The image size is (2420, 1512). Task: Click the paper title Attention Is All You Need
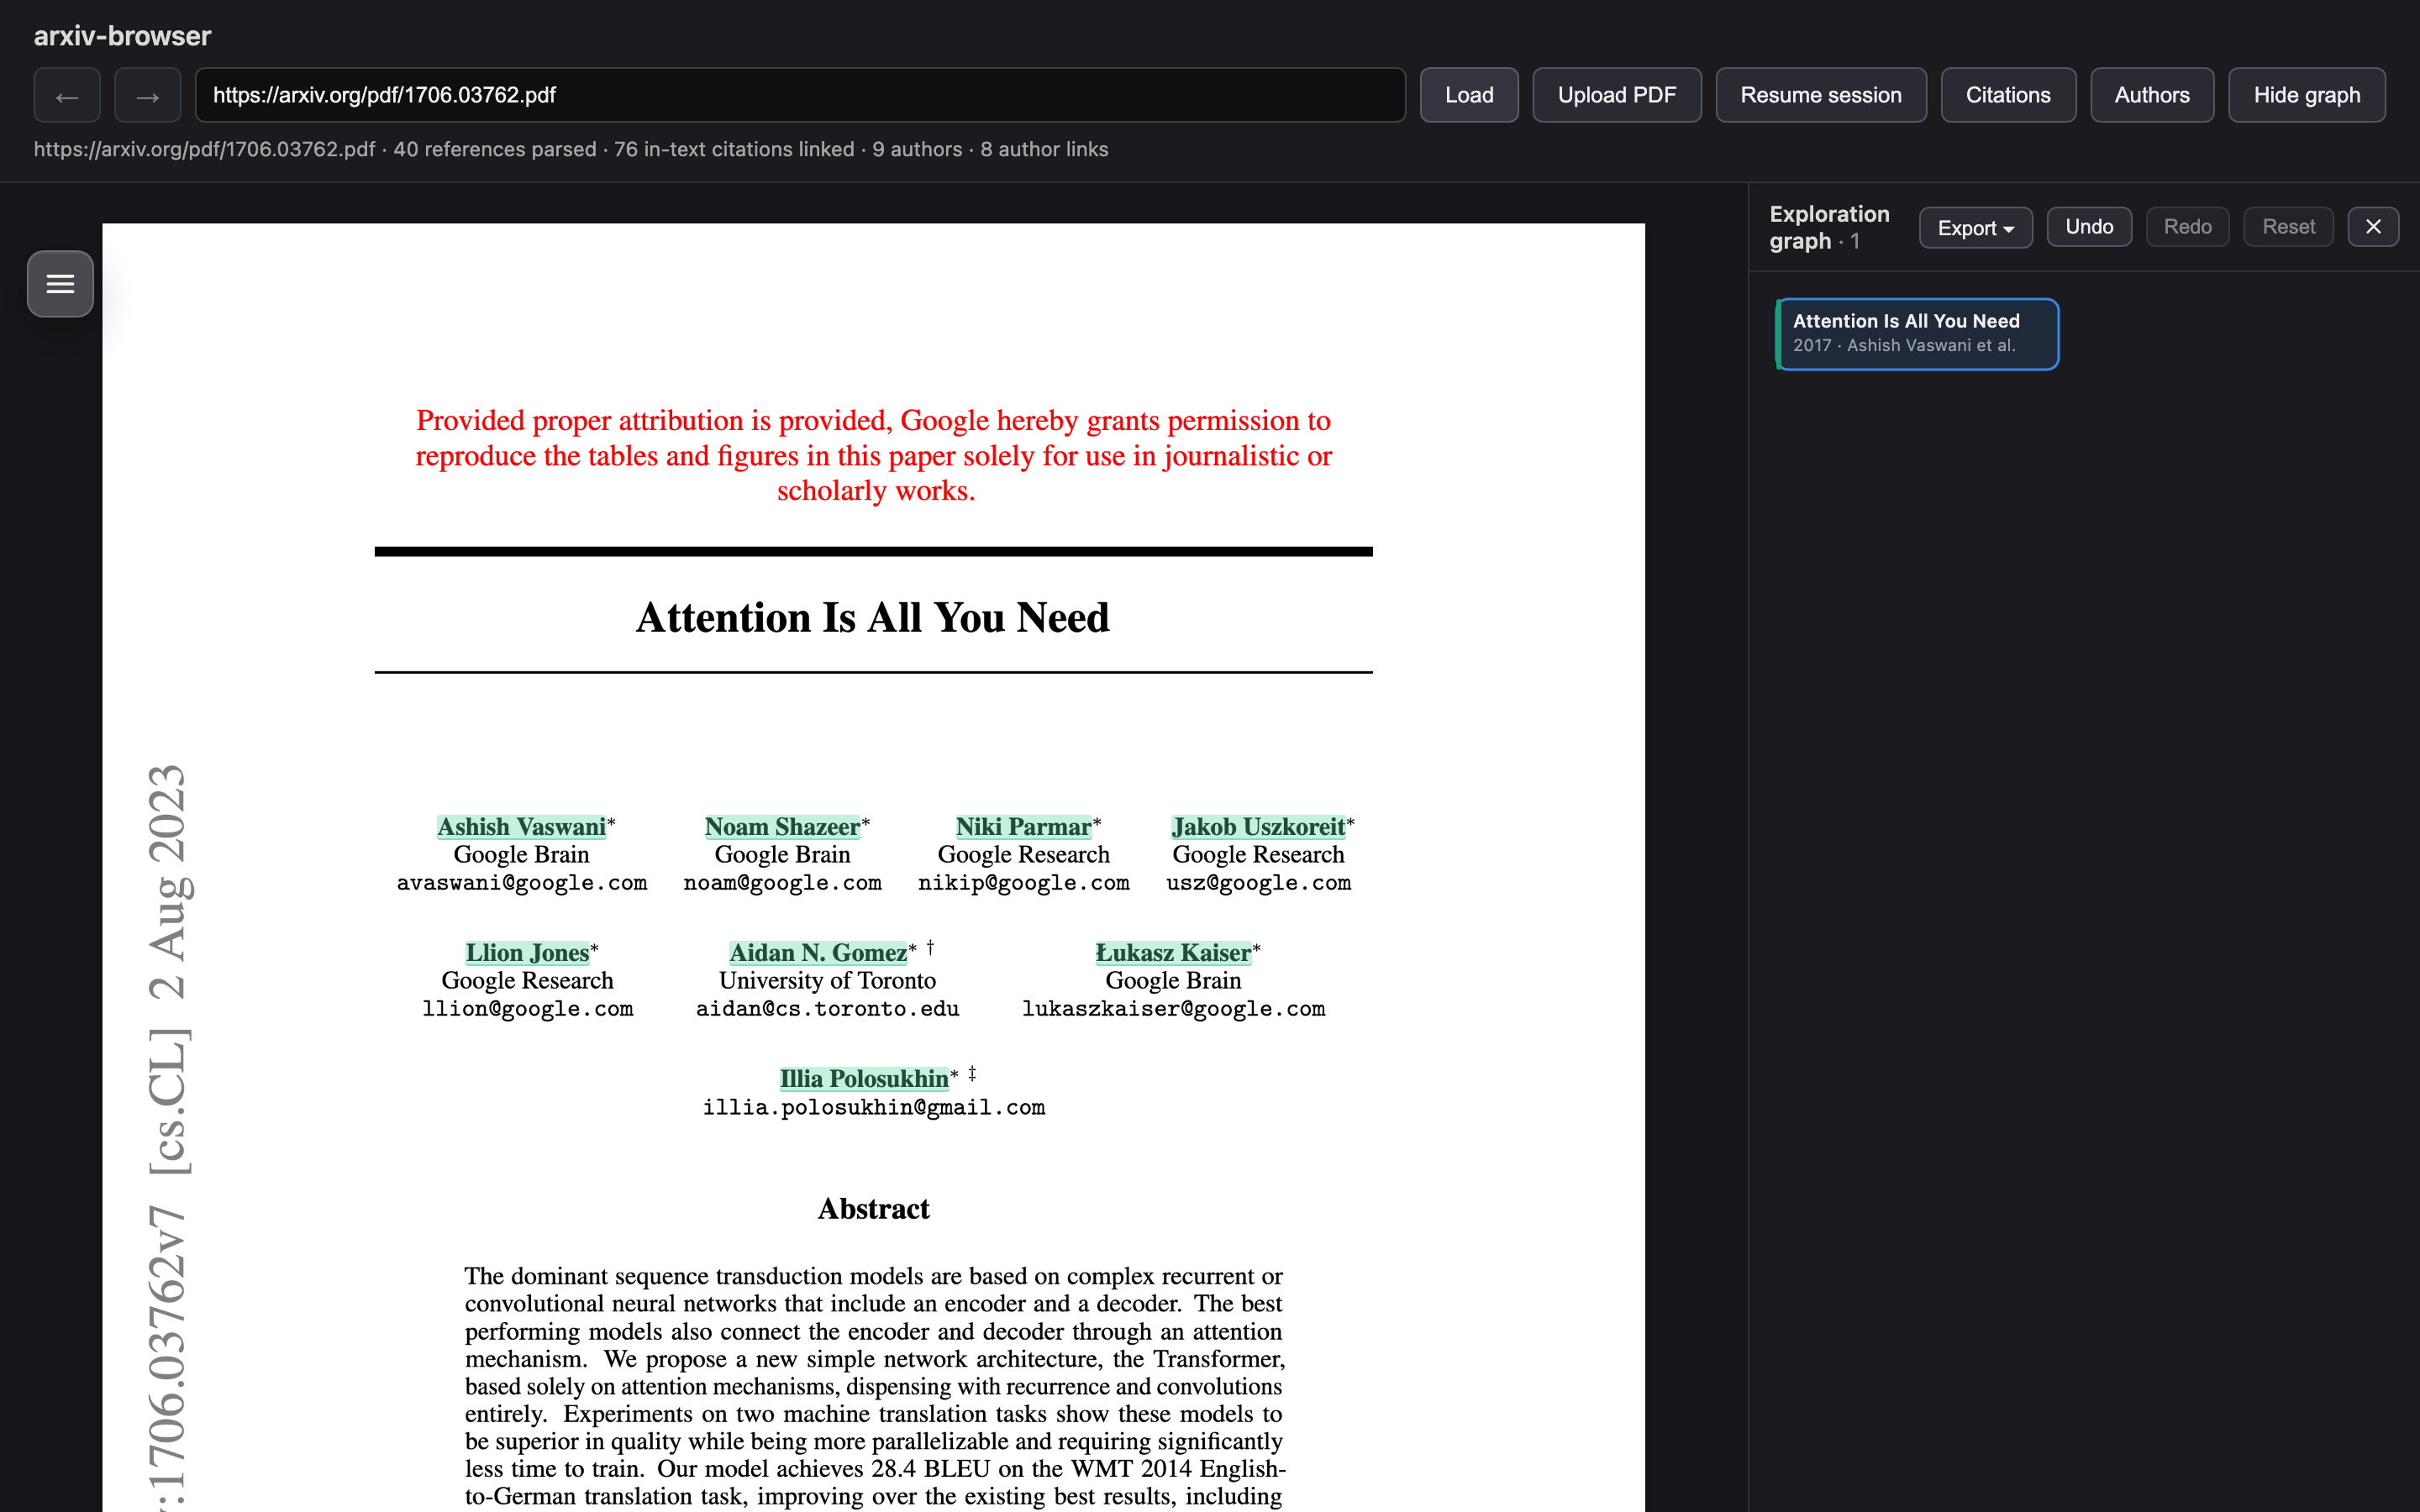coord(873,617)
